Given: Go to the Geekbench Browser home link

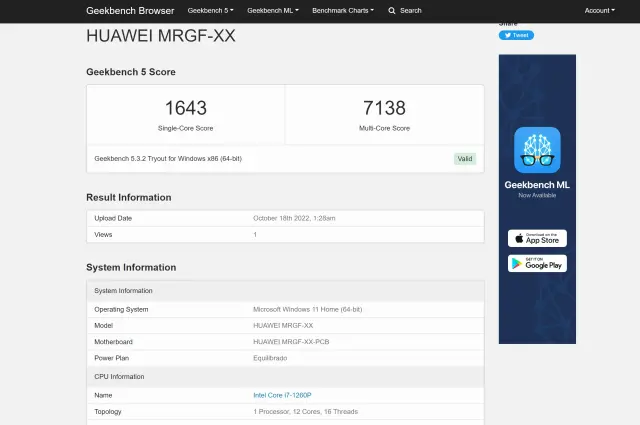Looking at the screenshot, I should tap(130, 10).
